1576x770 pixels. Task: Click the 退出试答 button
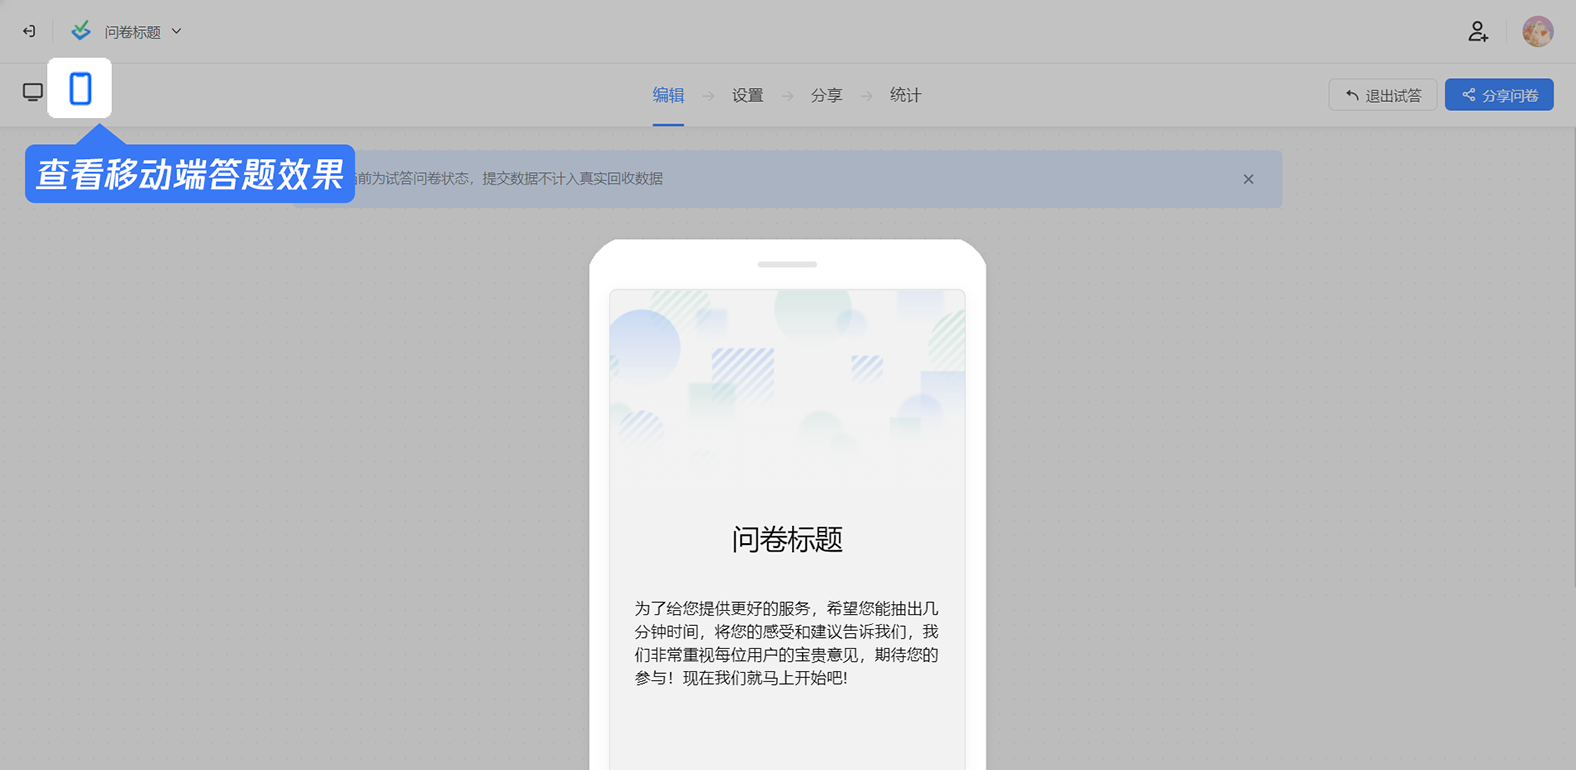click(1382, 95)
